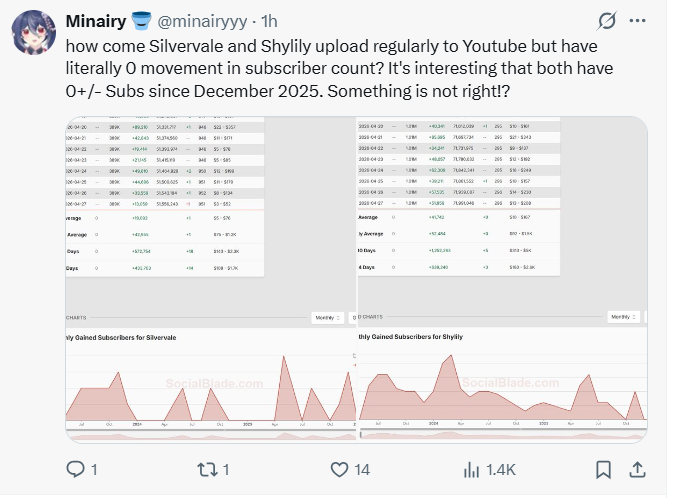Bookmark this post
673x498 pixels.
[x=603, y=469]
